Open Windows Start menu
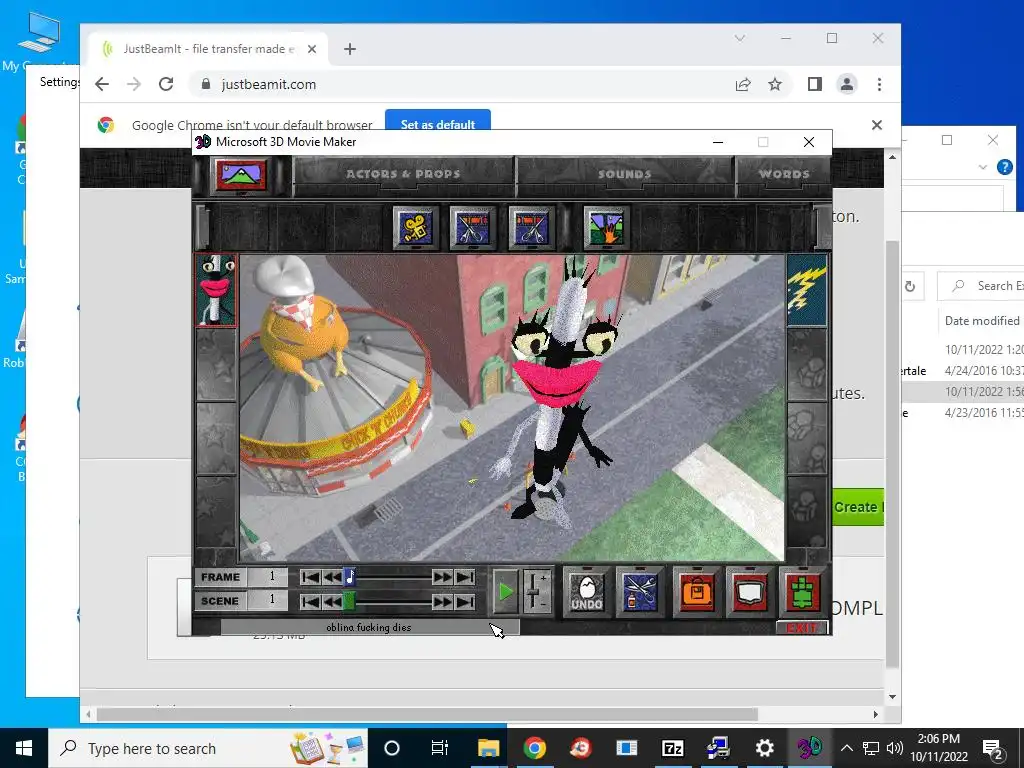 pyautogui.click(x=24, y=748)
